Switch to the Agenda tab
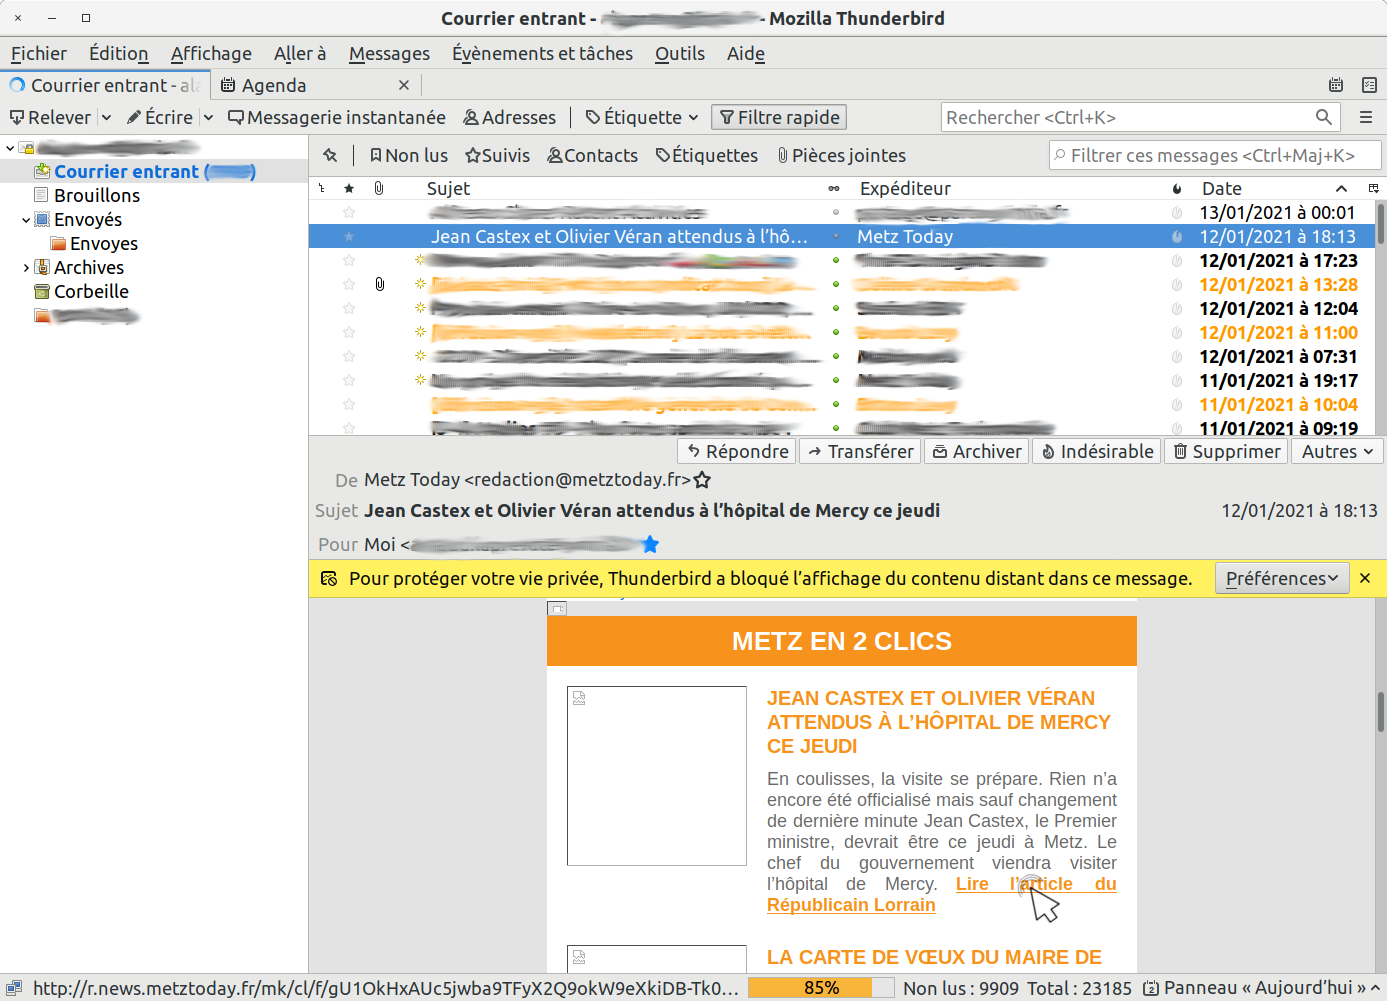The image size is (1387, 1001). coord(274,85)
